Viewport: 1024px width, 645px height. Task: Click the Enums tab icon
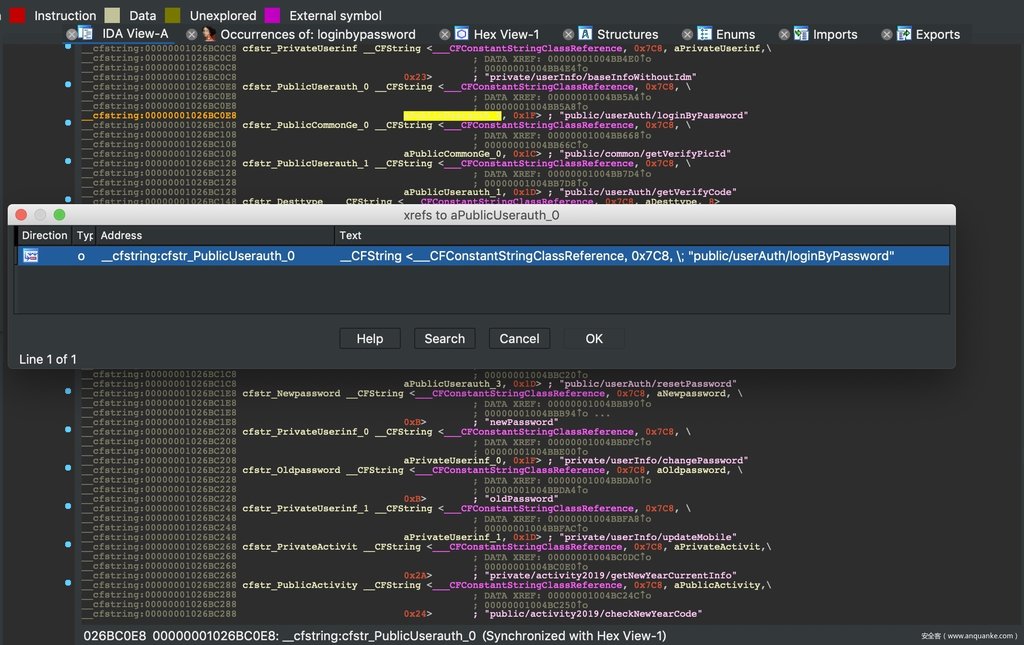coord(705,34)
